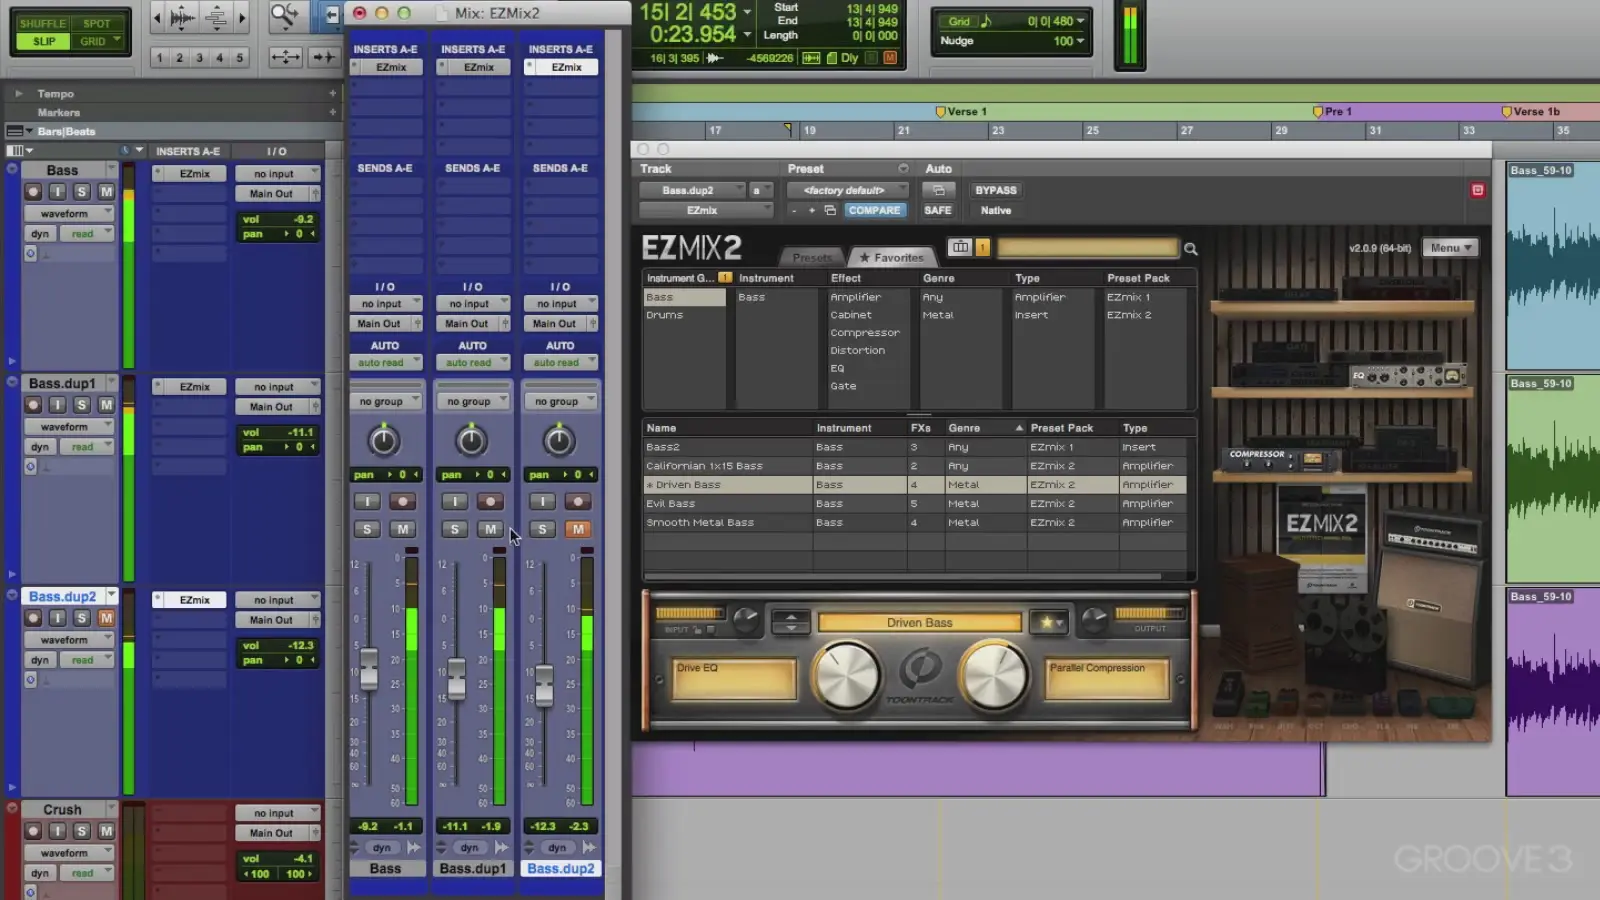This screenshot has width=1600, height=900.
Task: Open Bass.dup1 automation mode auto read dropdown
Action: click(x=472, y=363)
